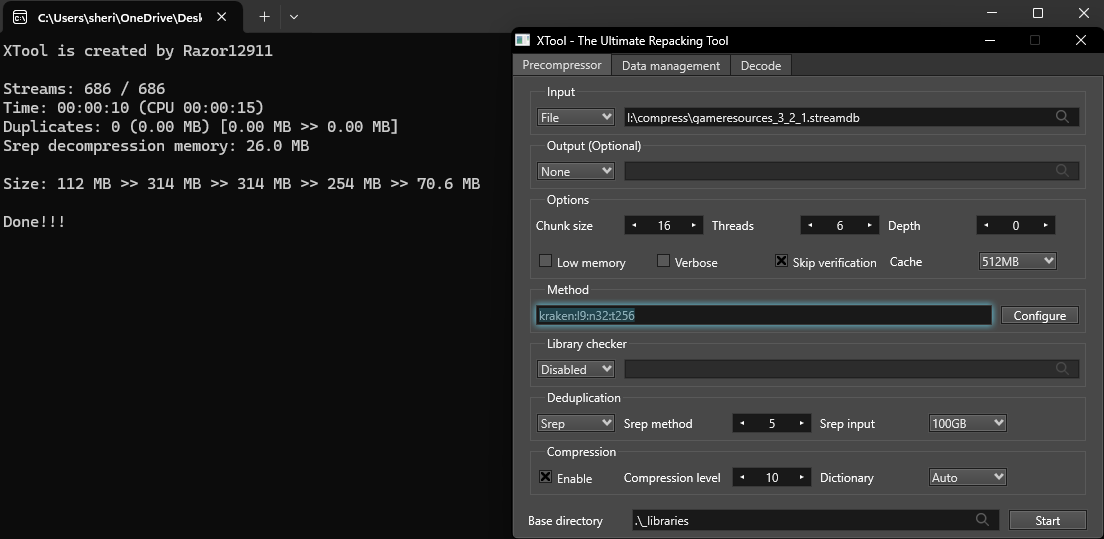This screenshot has height=539, width=1104.
Task: Enable the Verbose checkbox
Action: tap(663, 261)
